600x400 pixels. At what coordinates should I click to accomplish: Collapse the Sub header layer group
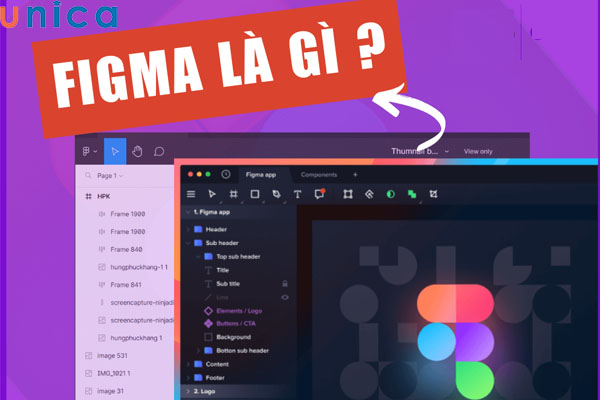(188, 243)
